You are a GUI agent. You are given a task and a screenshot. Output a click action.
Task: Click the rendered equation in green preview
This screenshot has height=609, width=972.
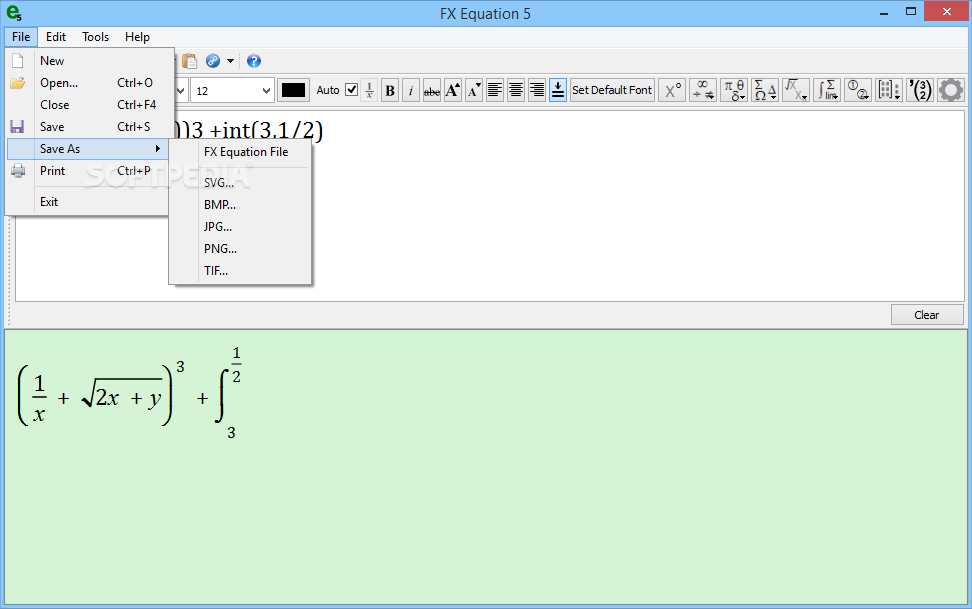[130, 393]
